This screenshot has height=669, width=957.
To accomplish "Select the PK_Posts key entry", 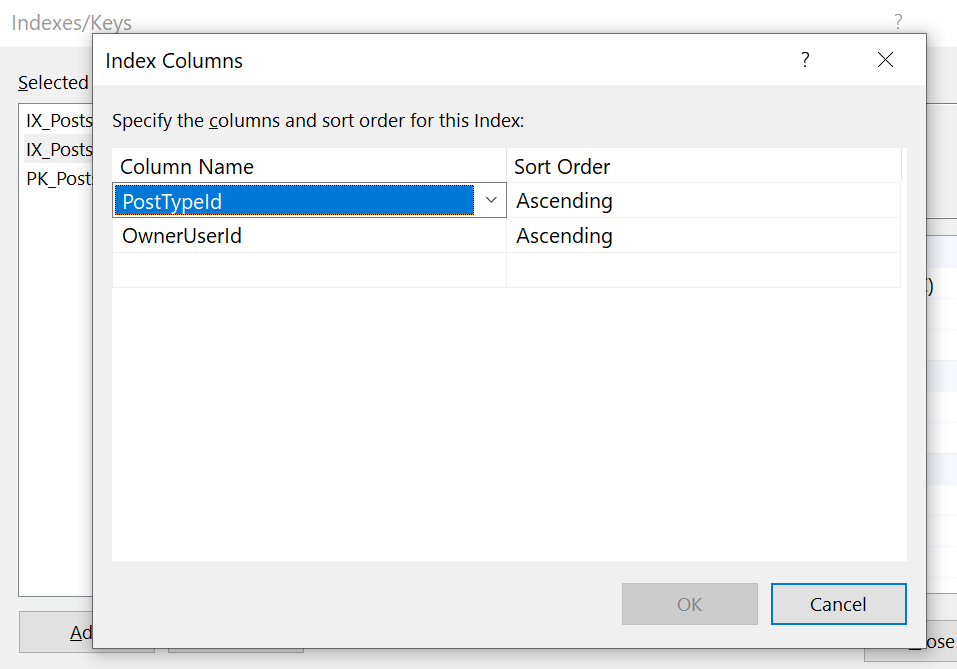I will pyautogui.click(x=58, y=179).
